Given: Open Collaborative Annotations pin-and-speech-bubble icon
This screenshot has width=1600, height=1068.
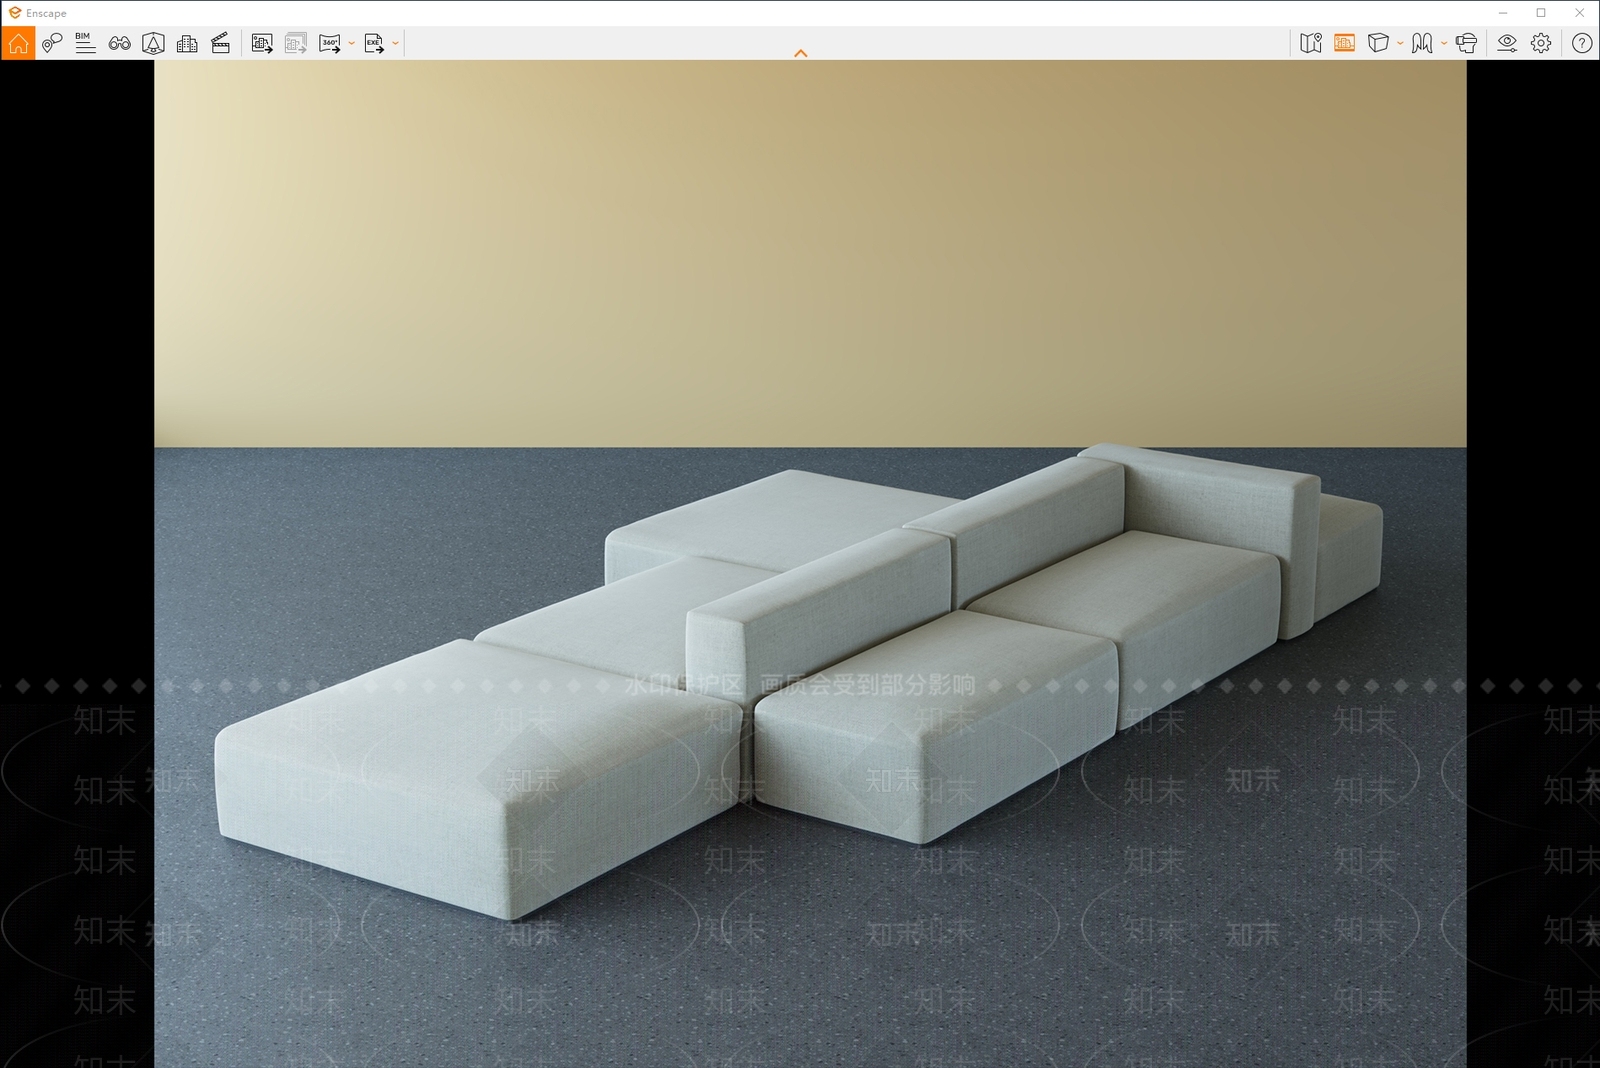Looking at the screenshot, I should pyautogui.click(x=52, y=43).
